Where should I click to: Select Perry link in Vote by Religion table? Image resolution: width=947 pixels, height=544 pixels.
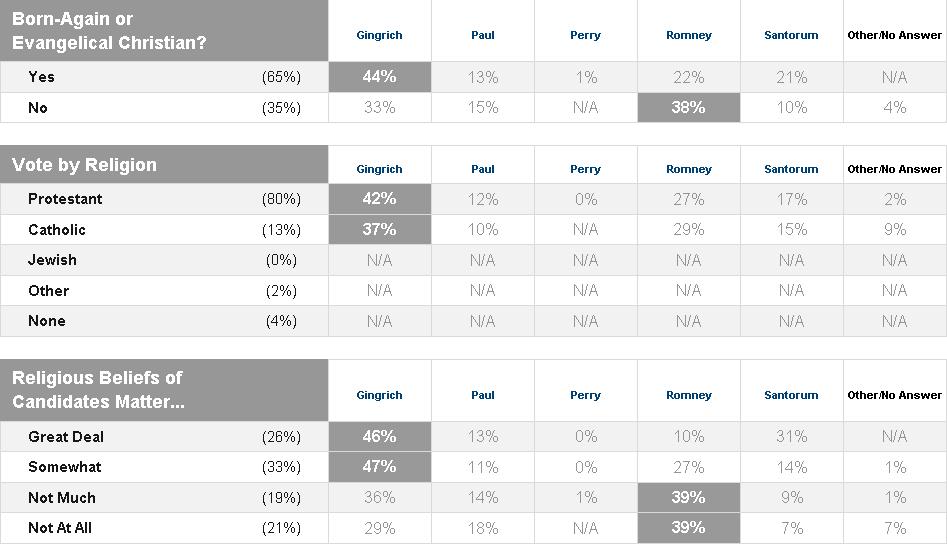[585, 169]
